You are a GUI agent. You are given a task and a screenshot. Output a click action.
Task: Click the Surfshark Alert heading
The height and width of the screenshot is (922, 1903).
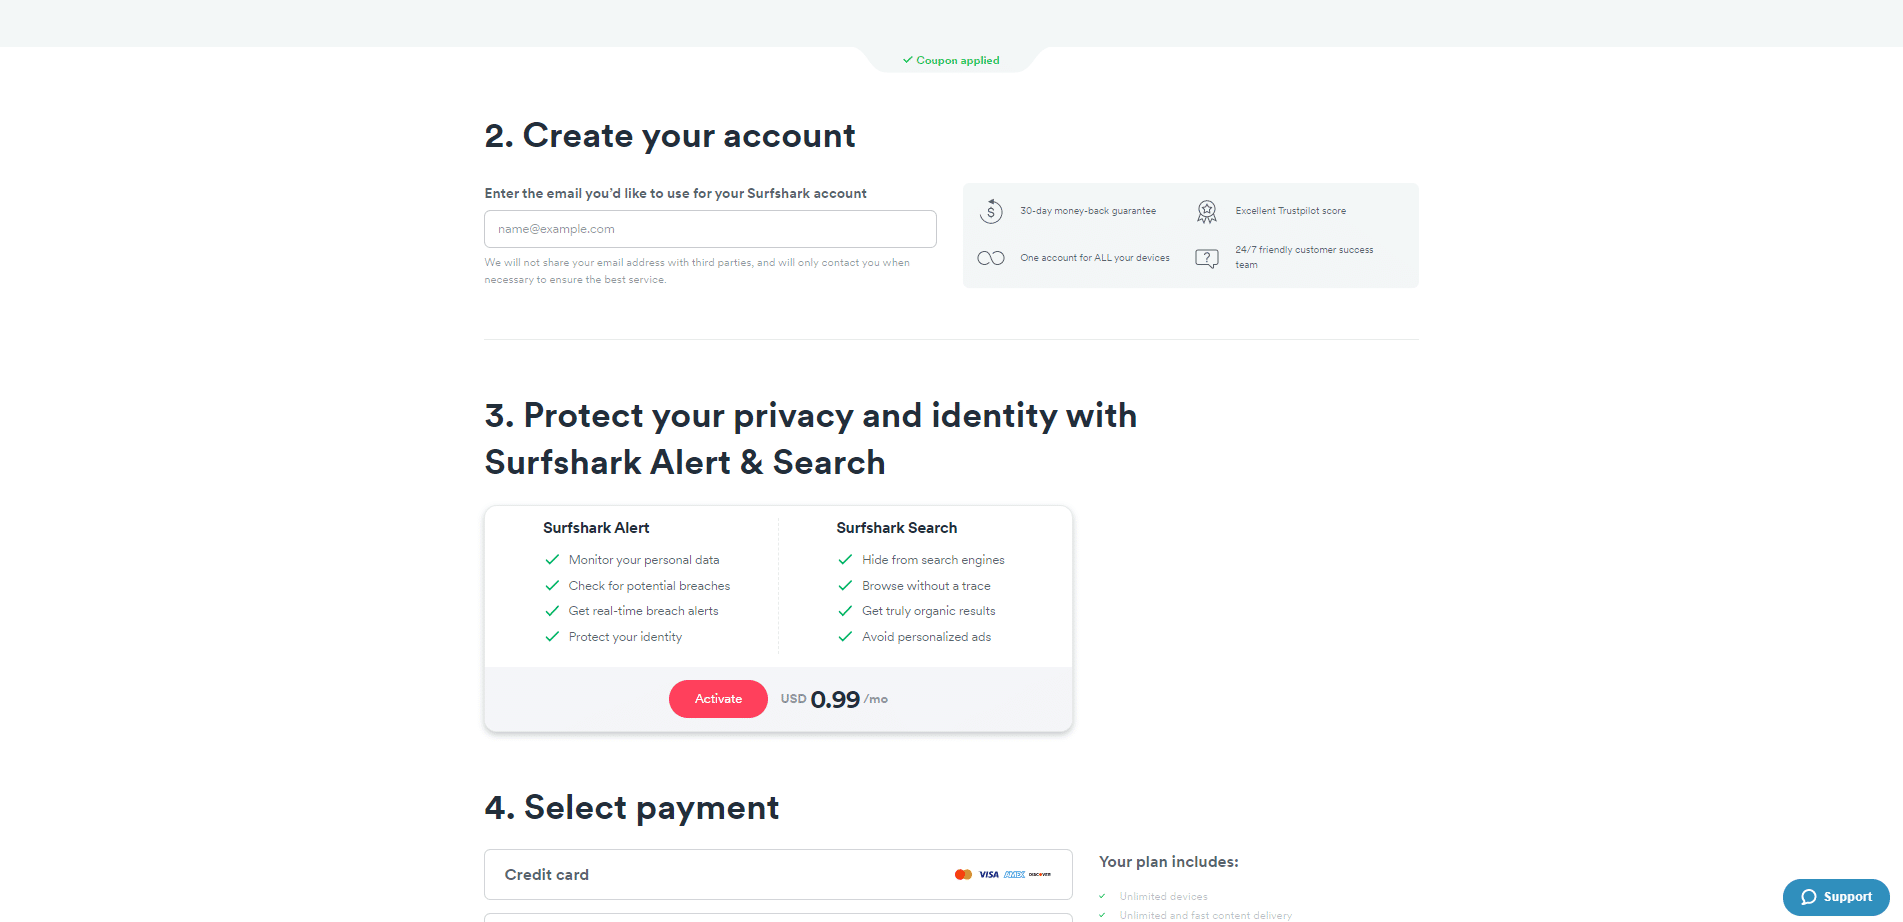(596, 528)
